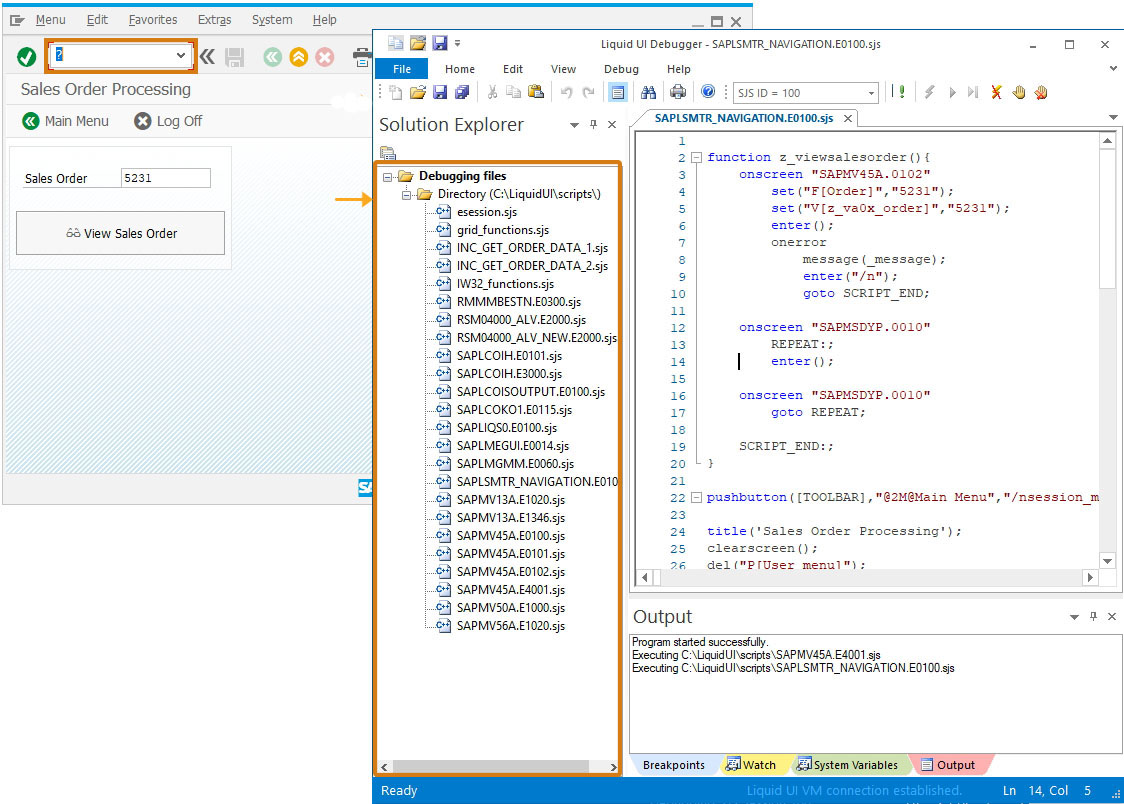
Task: Open the Favorites menu in SAP window
Action: point(153,20)
